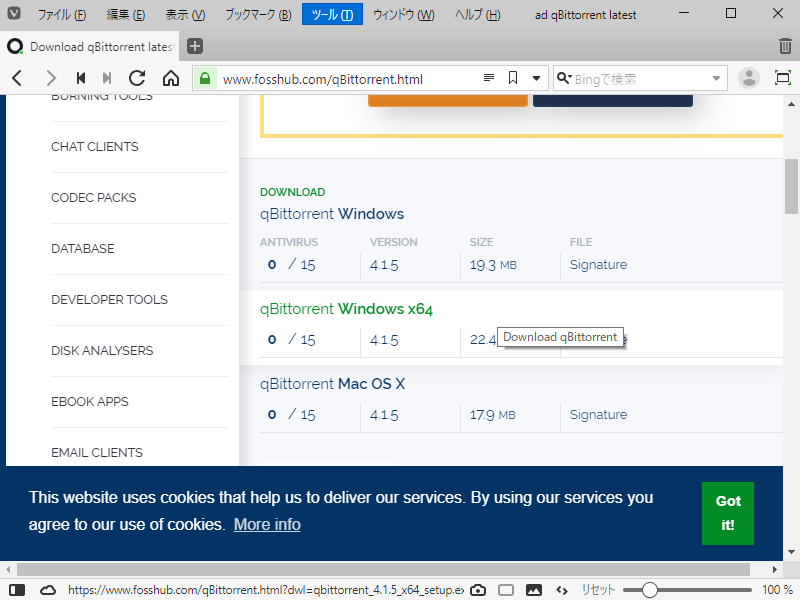Image resolution: width=800 pixels, height=600 pixels.
Task: Open DISK ANALYSERS category
Action: pos(102,351)
